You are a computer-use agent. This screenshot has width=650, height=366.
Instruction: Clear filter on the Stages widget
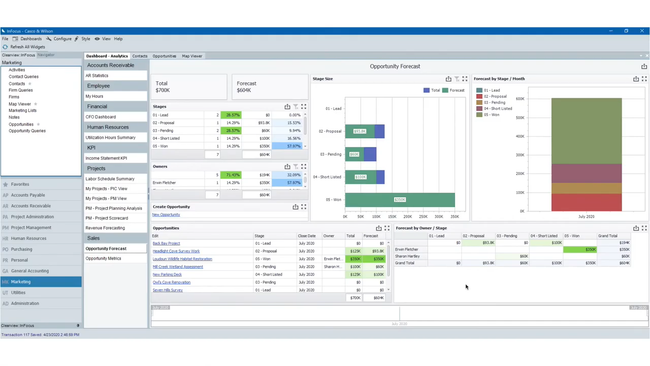click(x=296, y=107)
